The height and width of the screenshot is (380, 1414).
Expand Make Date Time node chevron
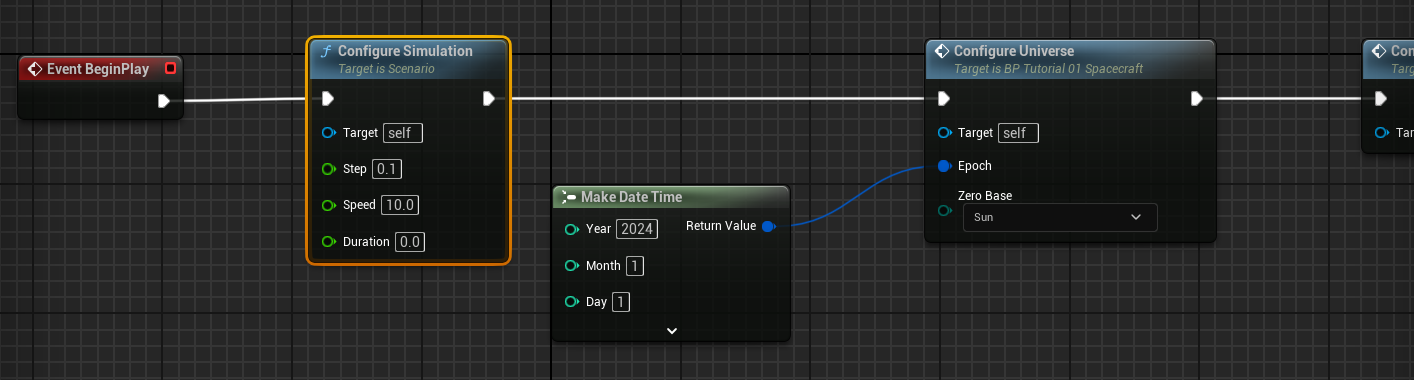tap(672, 330)
